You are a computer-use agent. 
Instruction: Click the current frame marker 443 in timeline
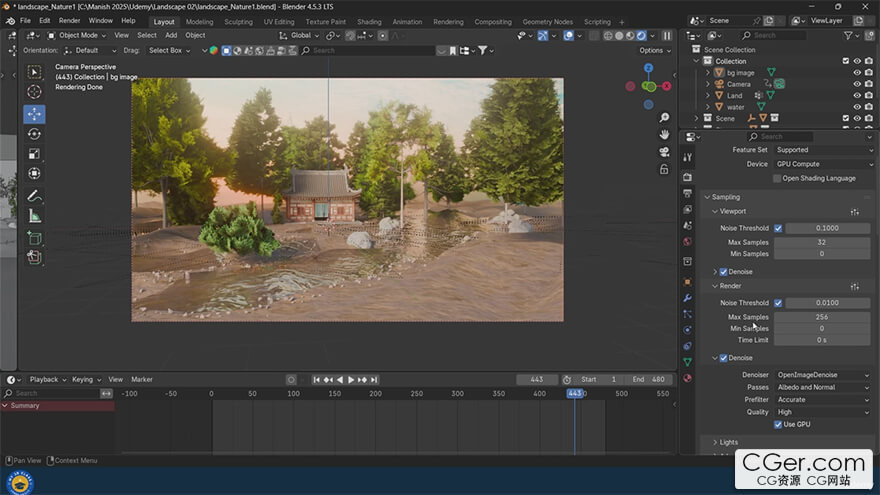tap(574, 394)
